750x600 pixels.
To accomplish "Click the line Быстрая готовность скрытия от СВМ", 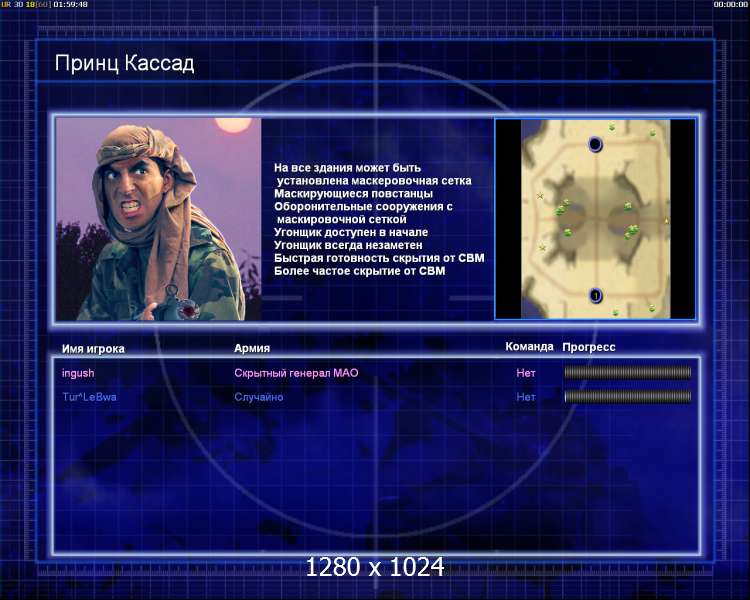I will pos(379,258).
